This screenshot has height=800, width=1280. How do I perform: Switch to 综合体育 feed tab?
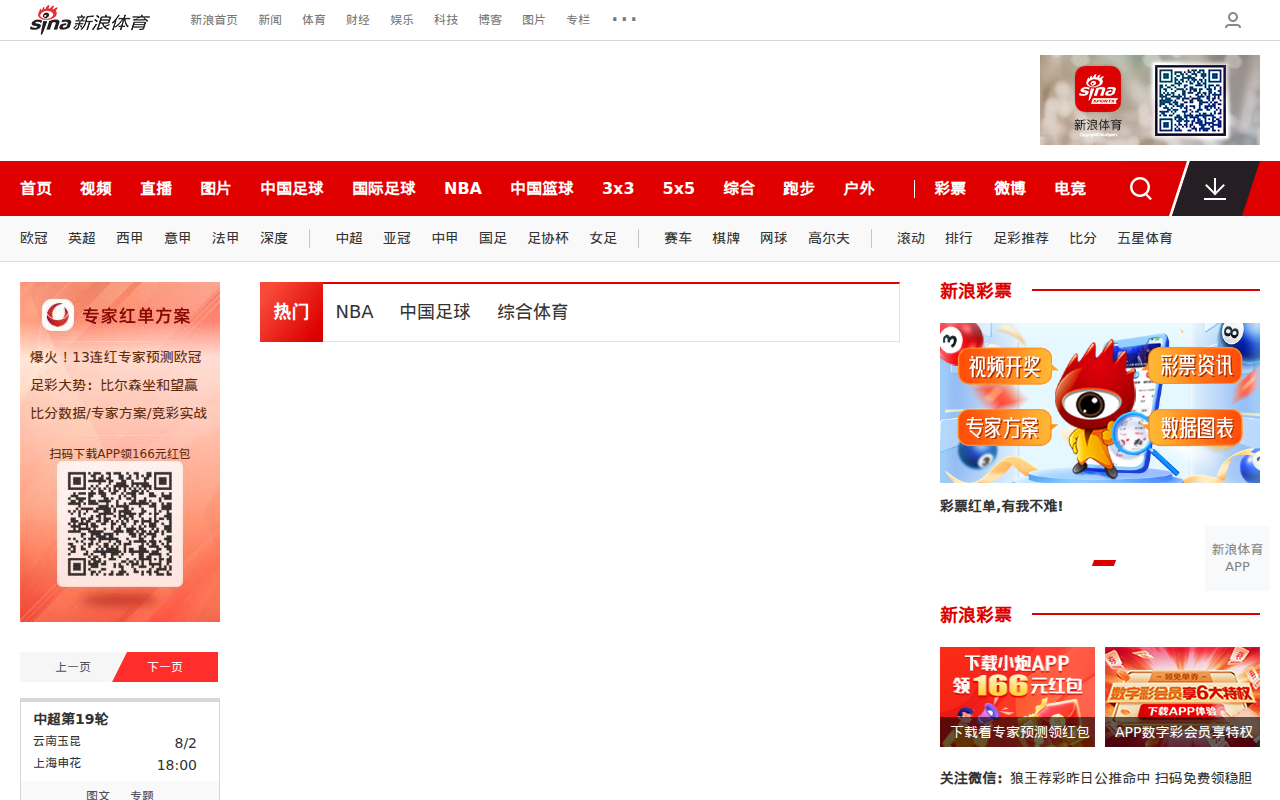[533, 312]
